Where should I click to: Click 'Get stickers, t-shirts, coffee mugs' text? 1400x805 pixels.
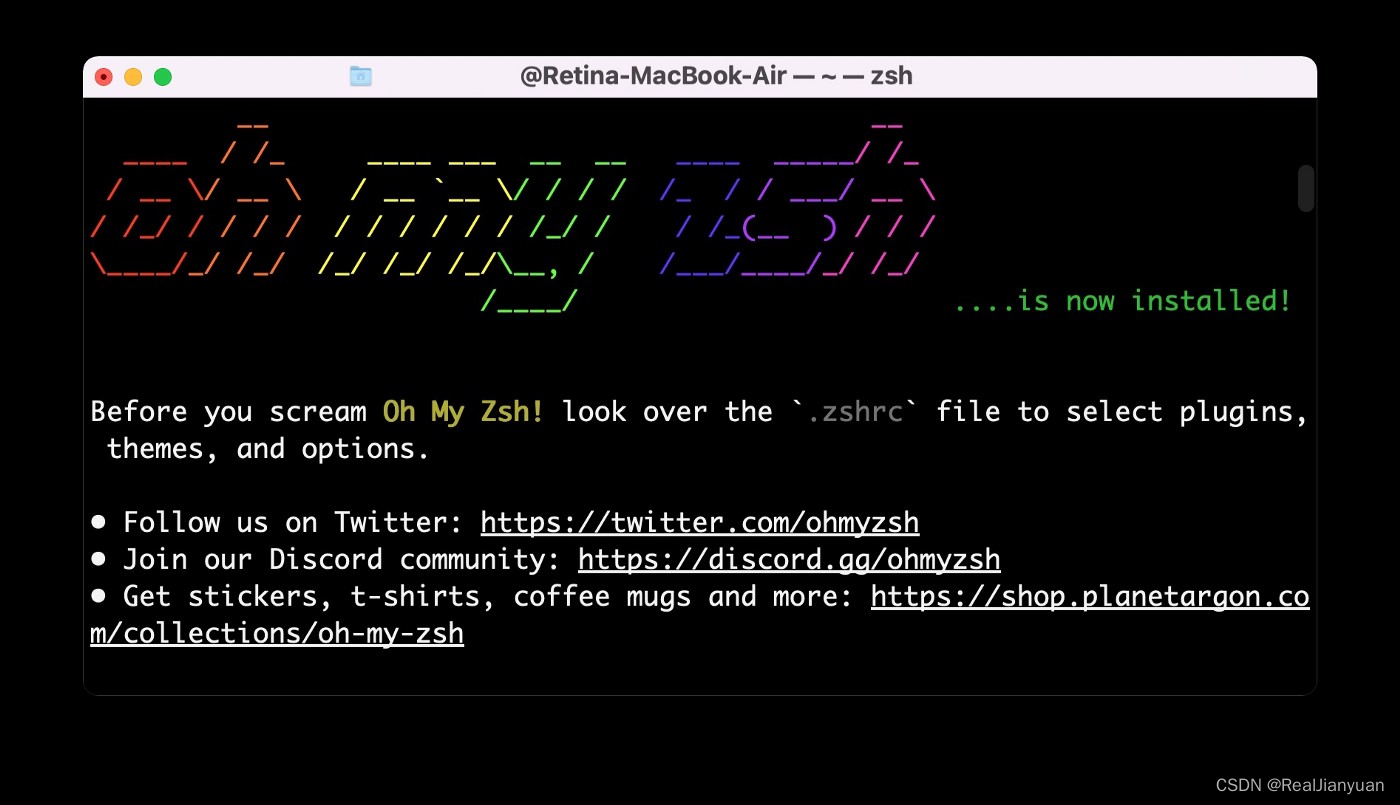click(x=407, y=597)
